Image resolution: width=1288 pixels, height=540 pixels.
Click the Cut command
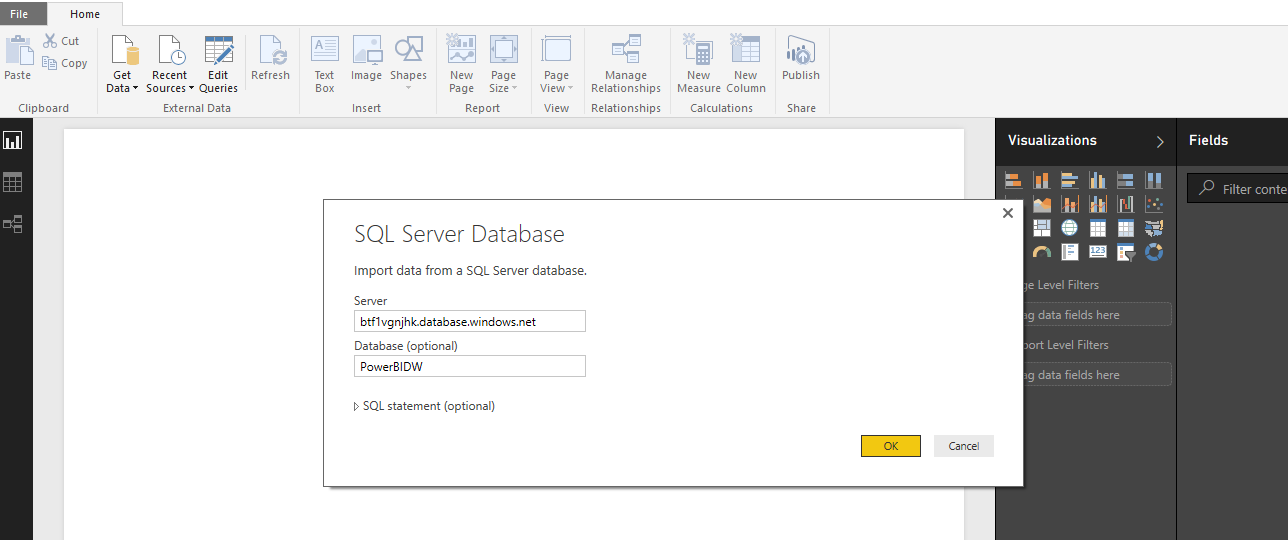(x=61, y=41)
